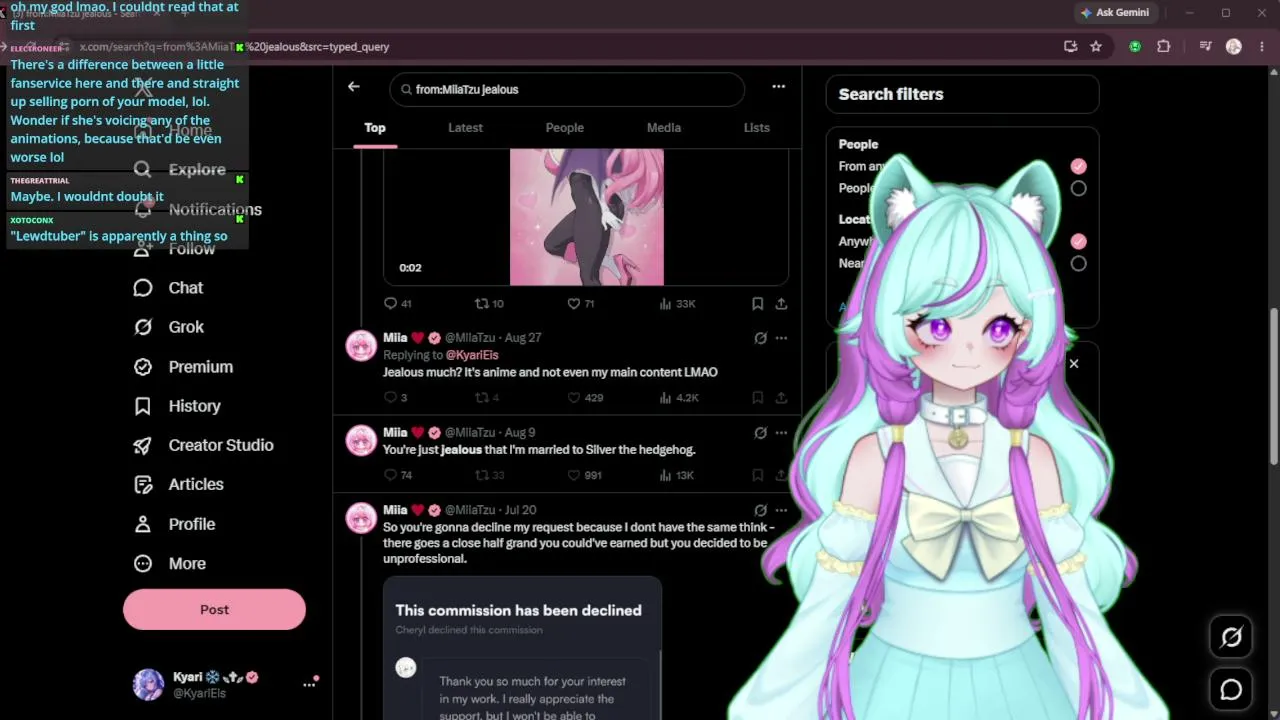Switch to the Media tab
1280x720 pixels.
pyautogui.click(x=664, y=128)
